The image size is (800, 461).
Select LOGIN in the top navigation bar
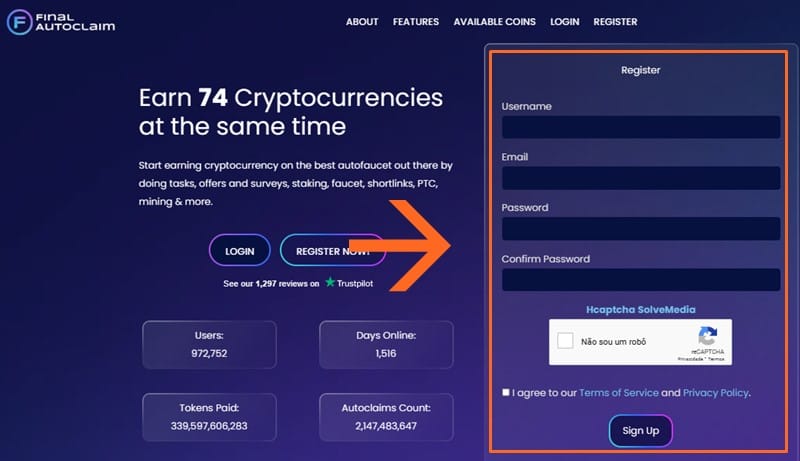564,22
